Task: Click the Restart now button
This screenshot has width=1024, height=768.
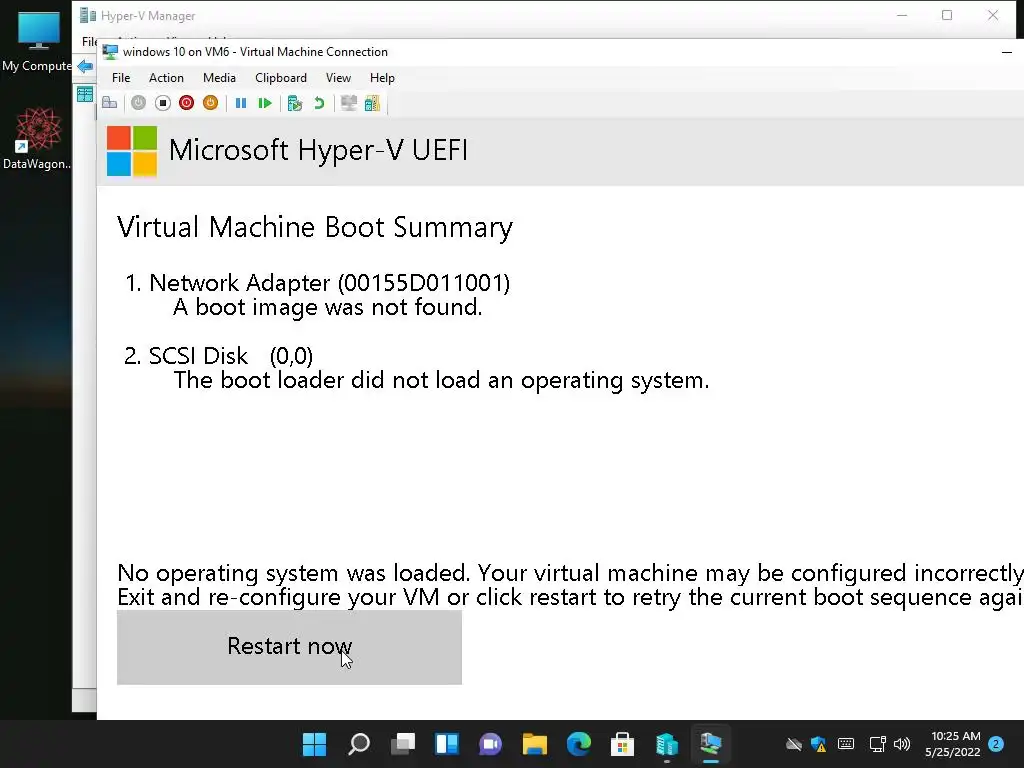Action: coord(289,647)
